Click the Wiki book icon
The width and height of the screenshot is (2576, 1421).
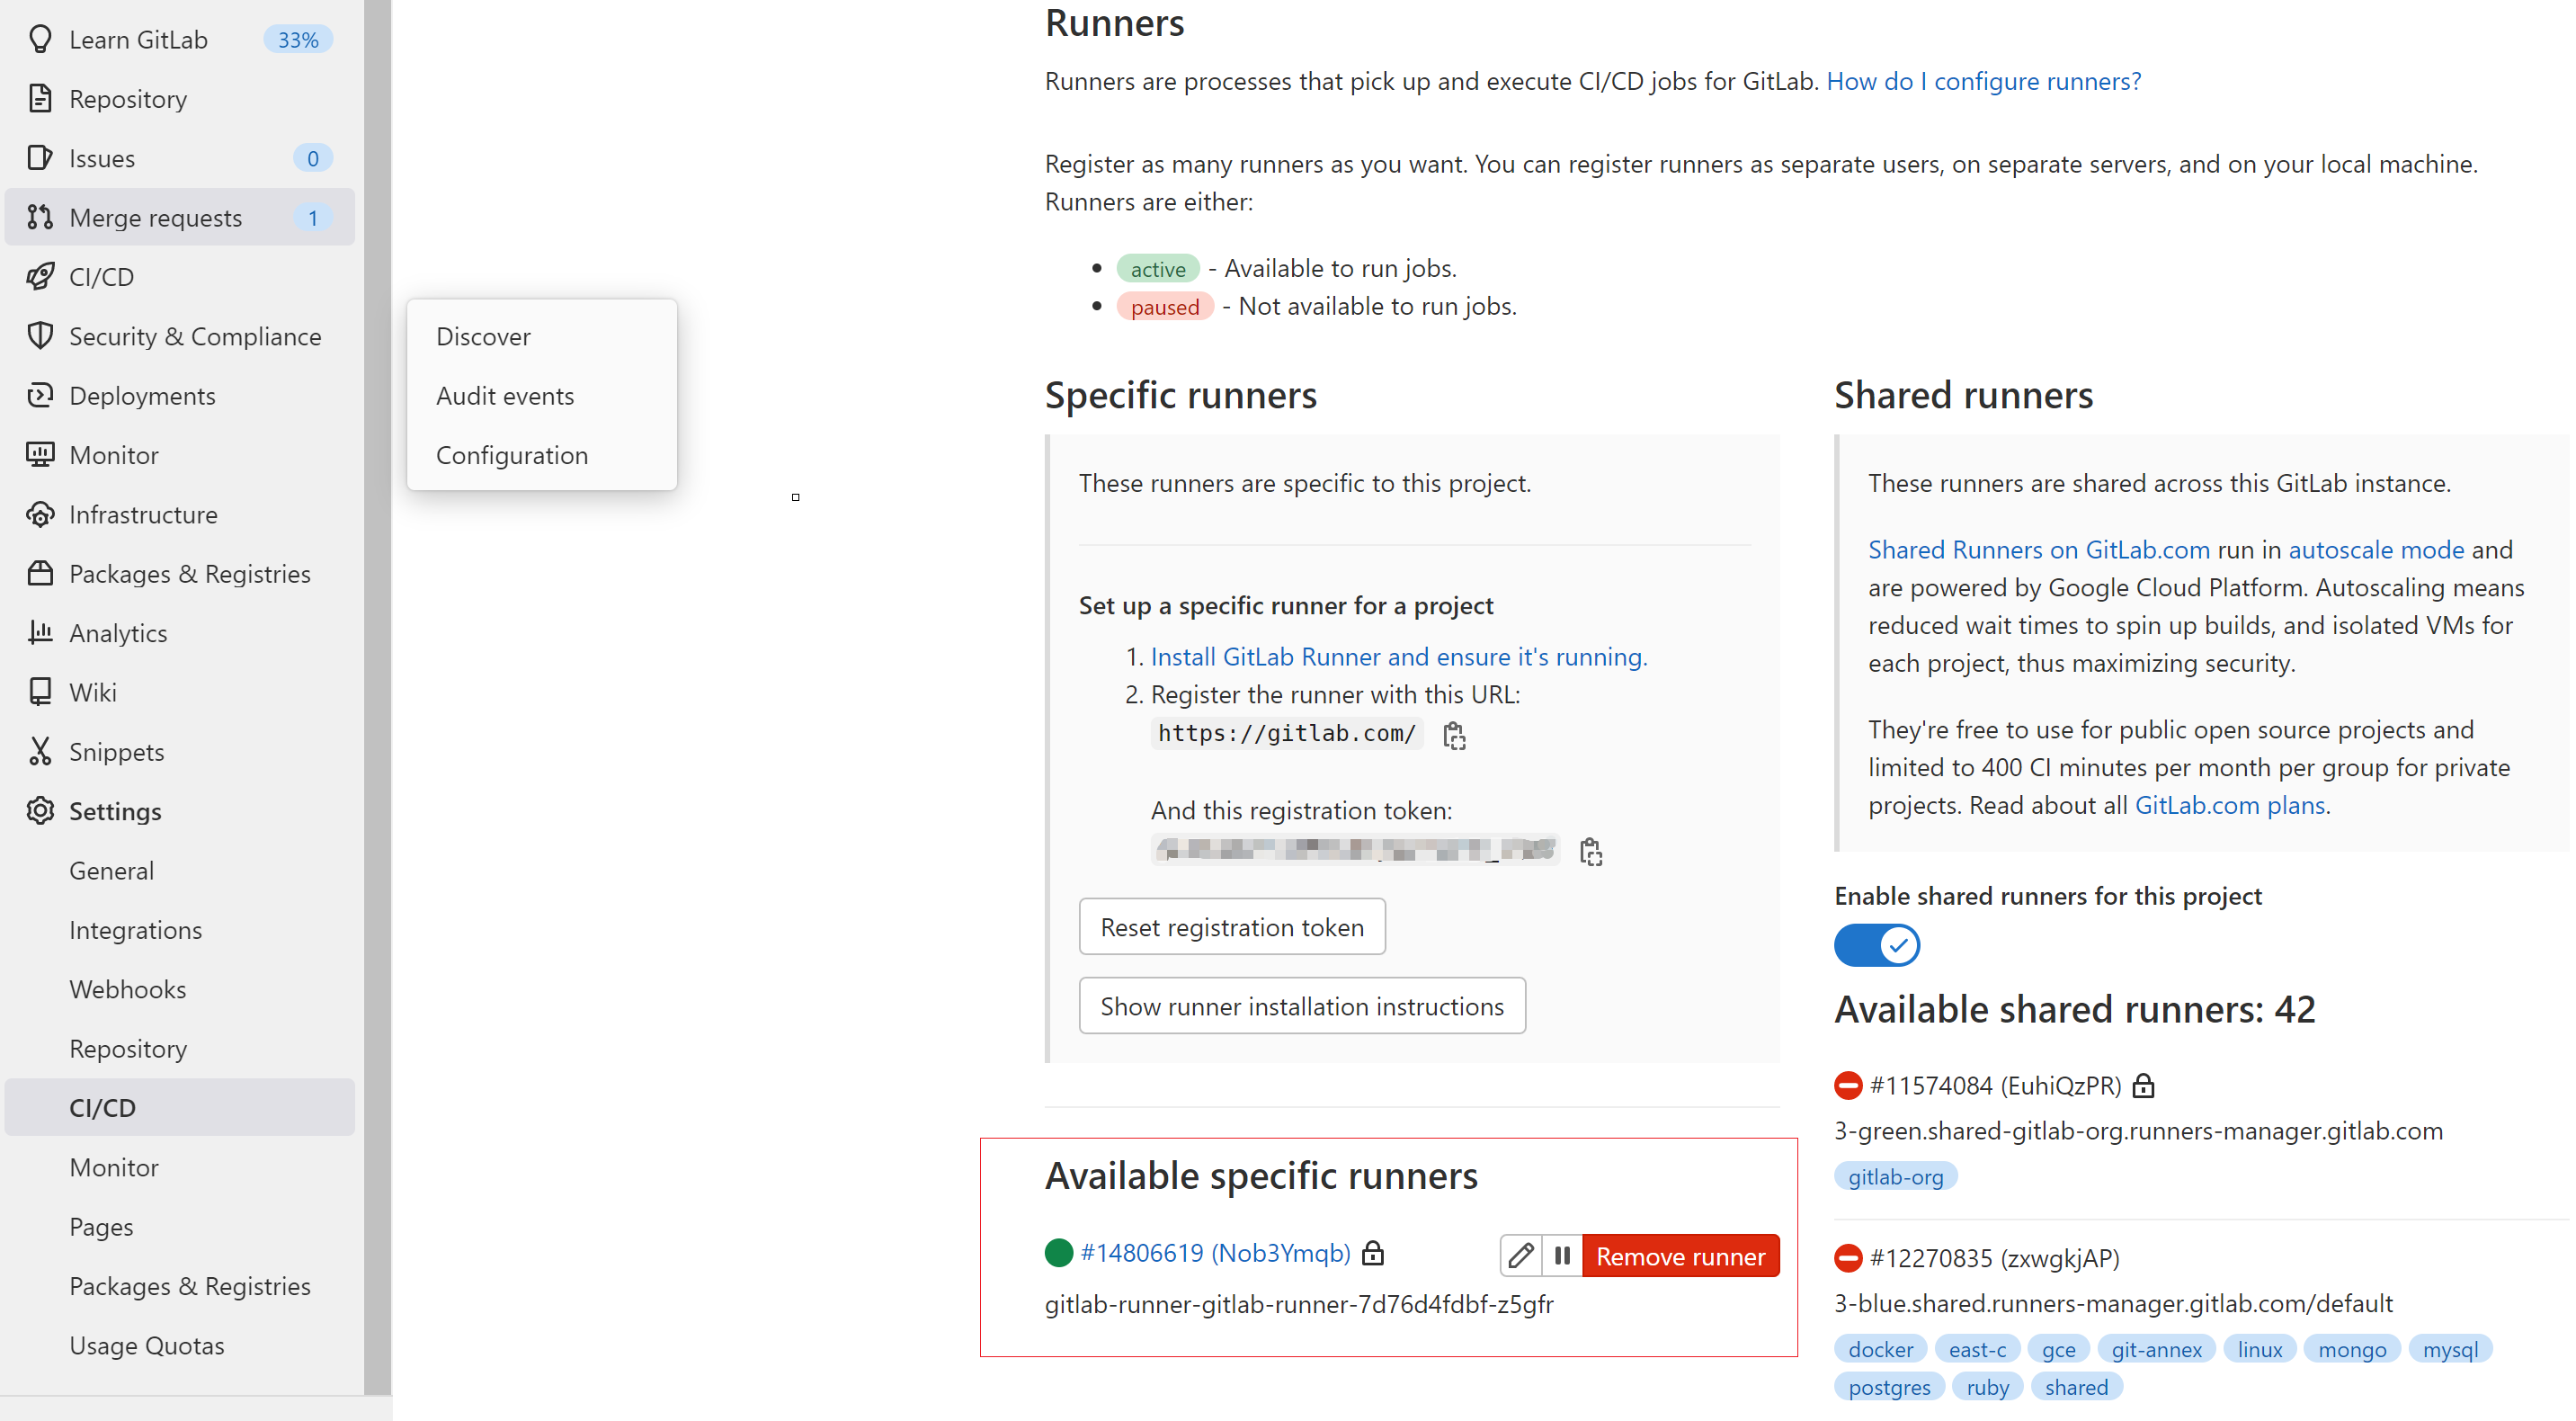(40, 691)
